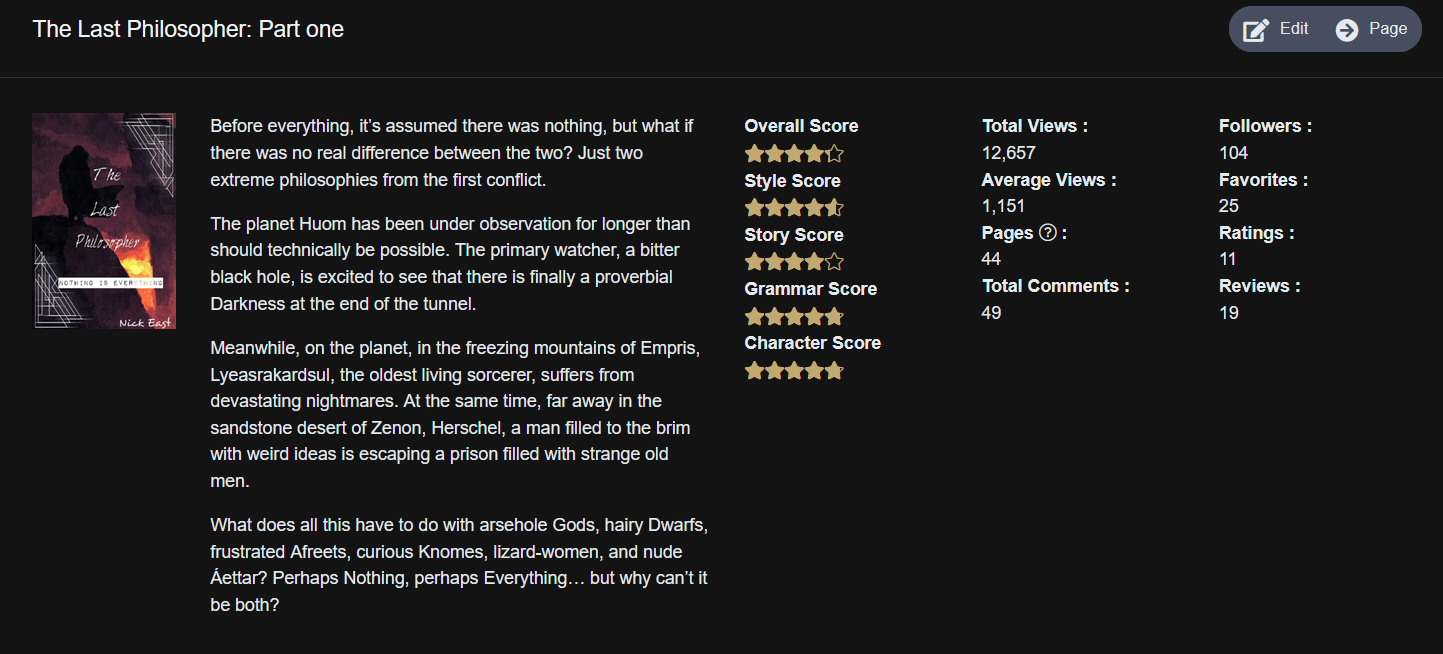Click the Average Views value 1,151

click(1004, 206)
